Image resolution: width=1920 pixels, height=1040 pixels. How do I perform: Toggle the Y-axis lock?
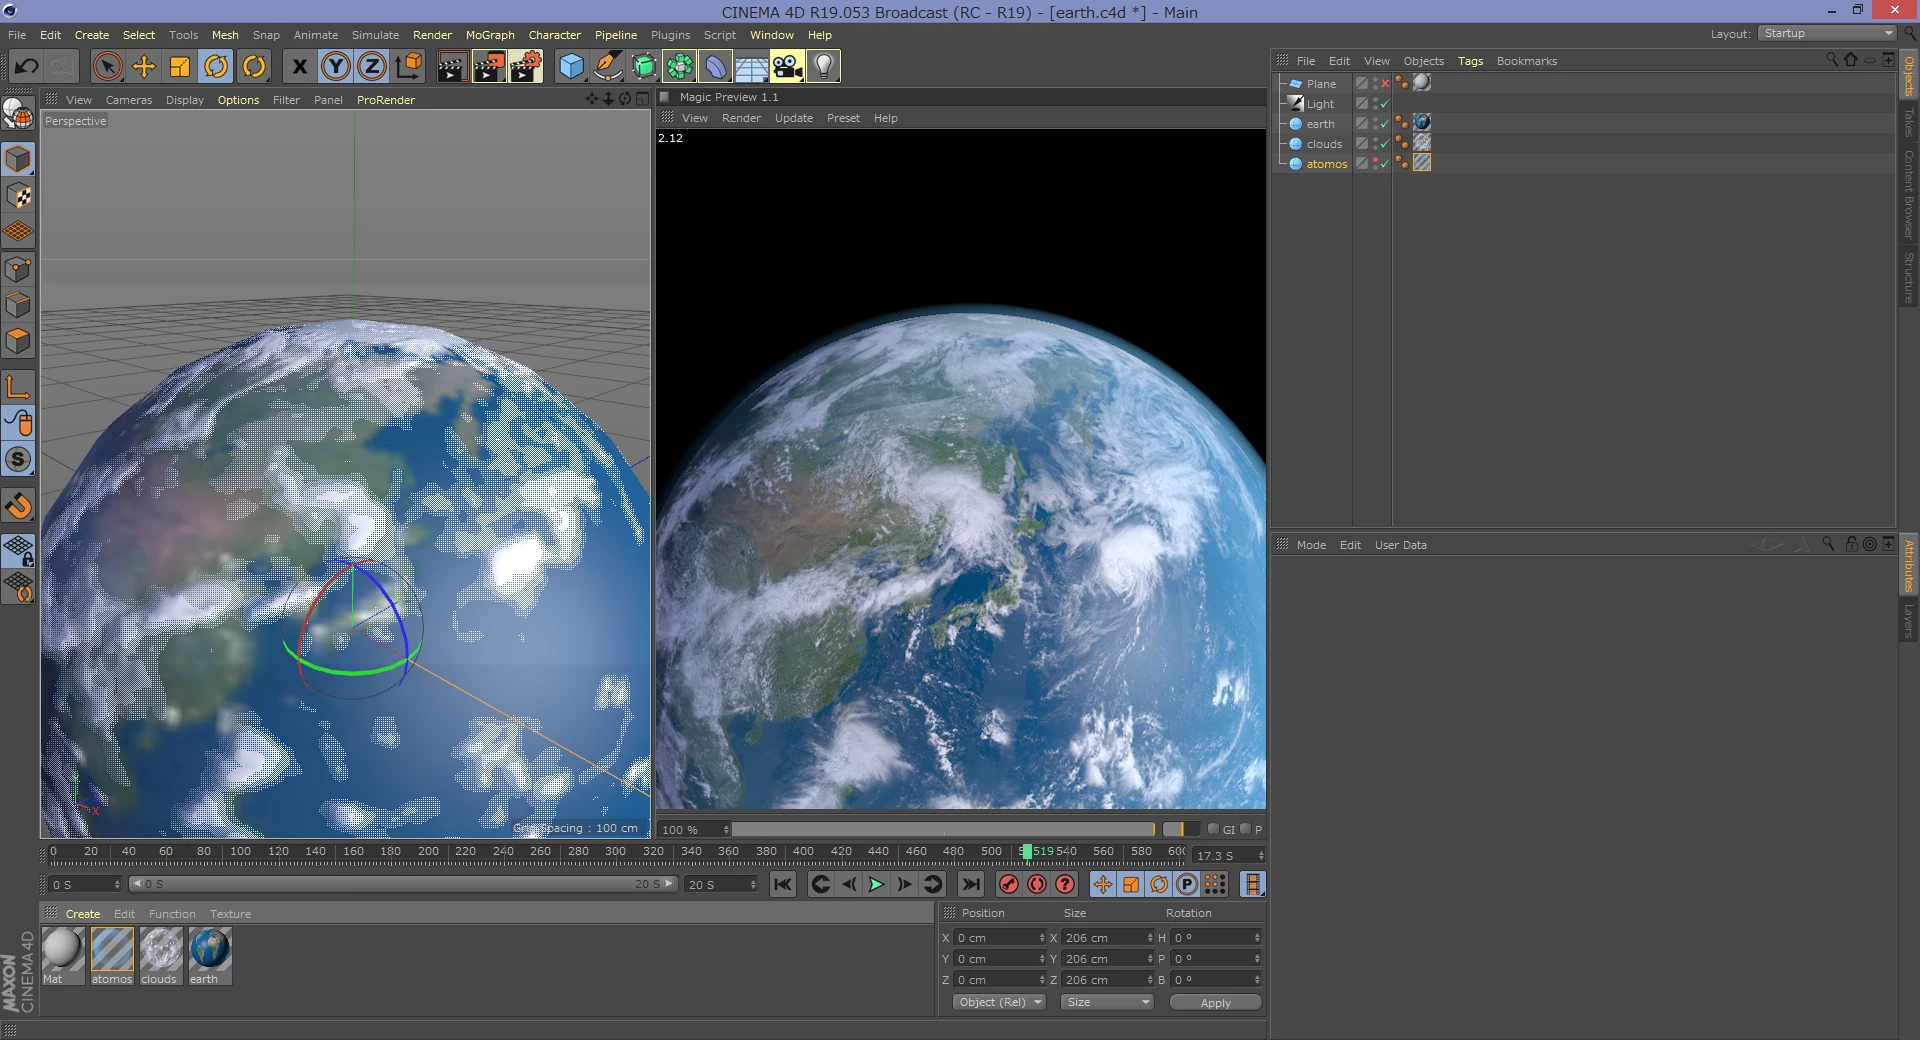[x=336, y=67]
